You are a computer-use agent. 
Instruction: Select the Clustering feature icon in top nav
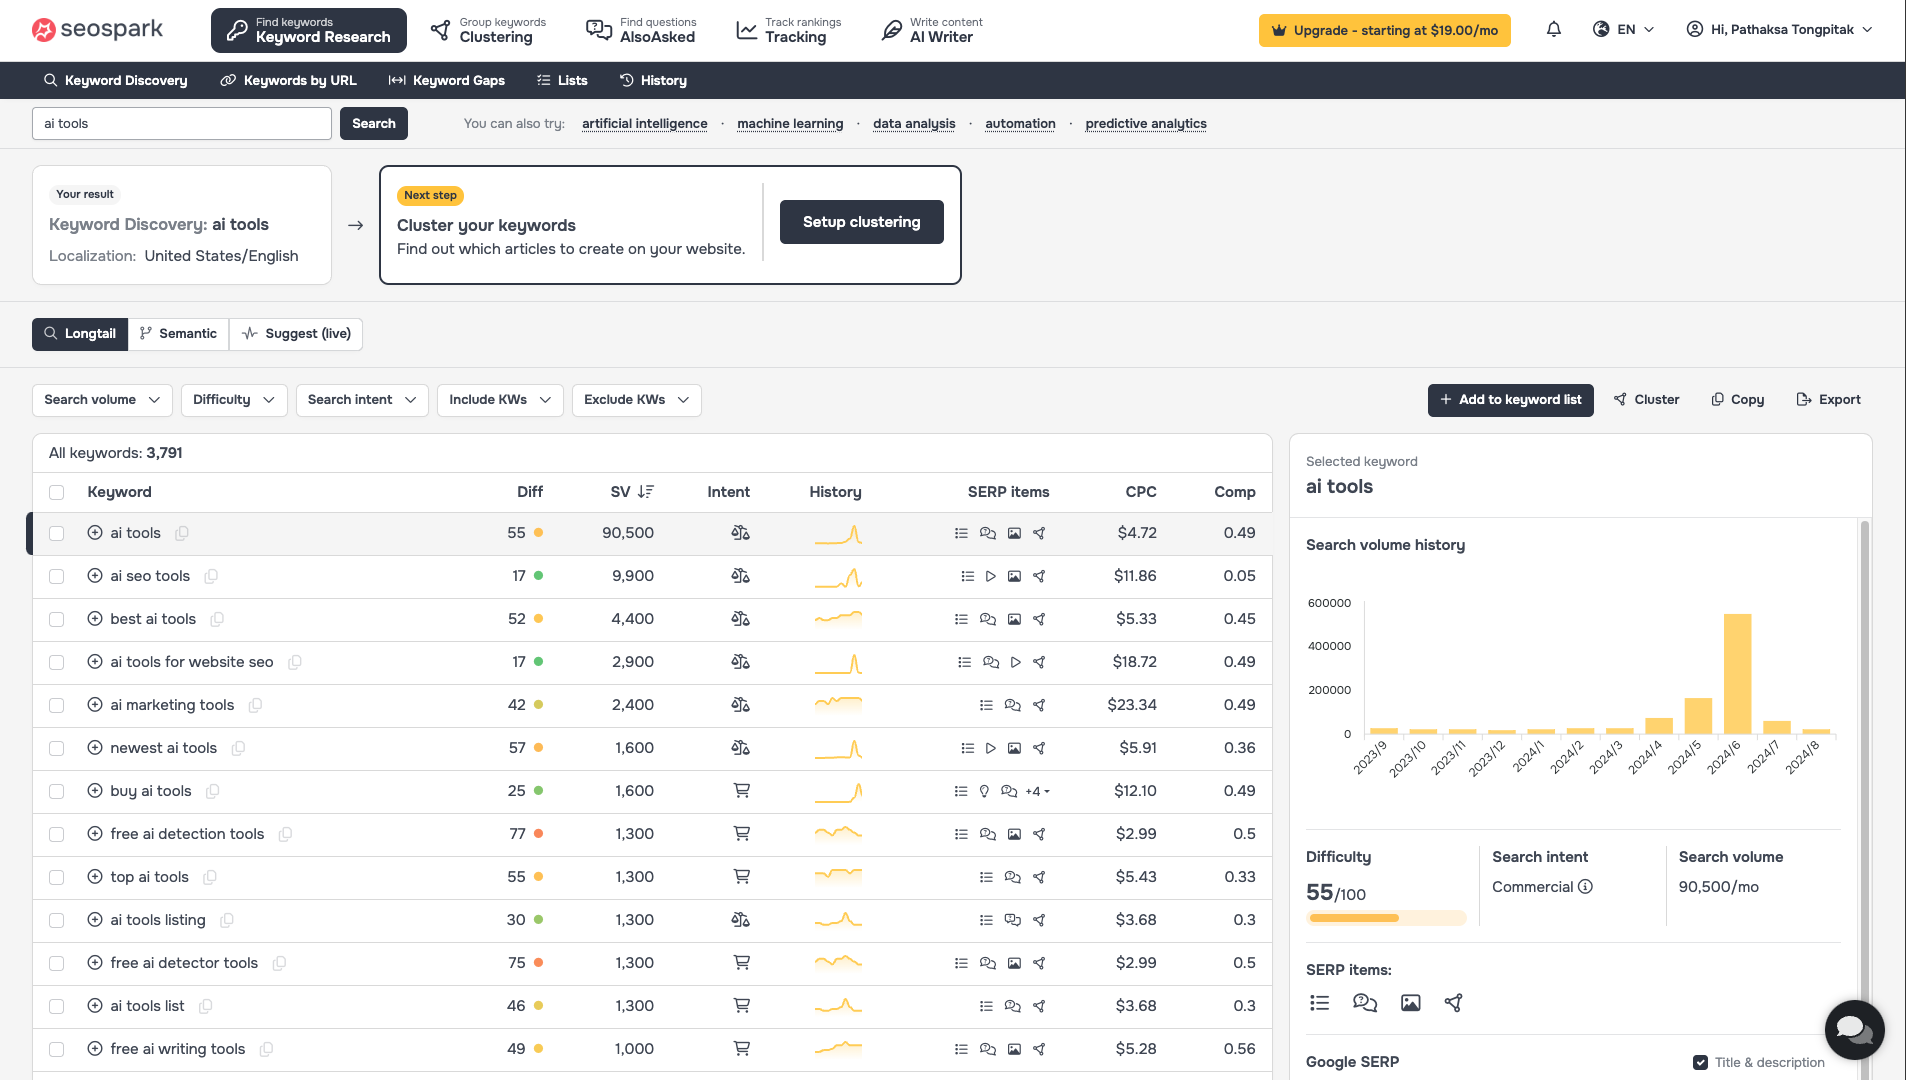(x=438, y=30)
